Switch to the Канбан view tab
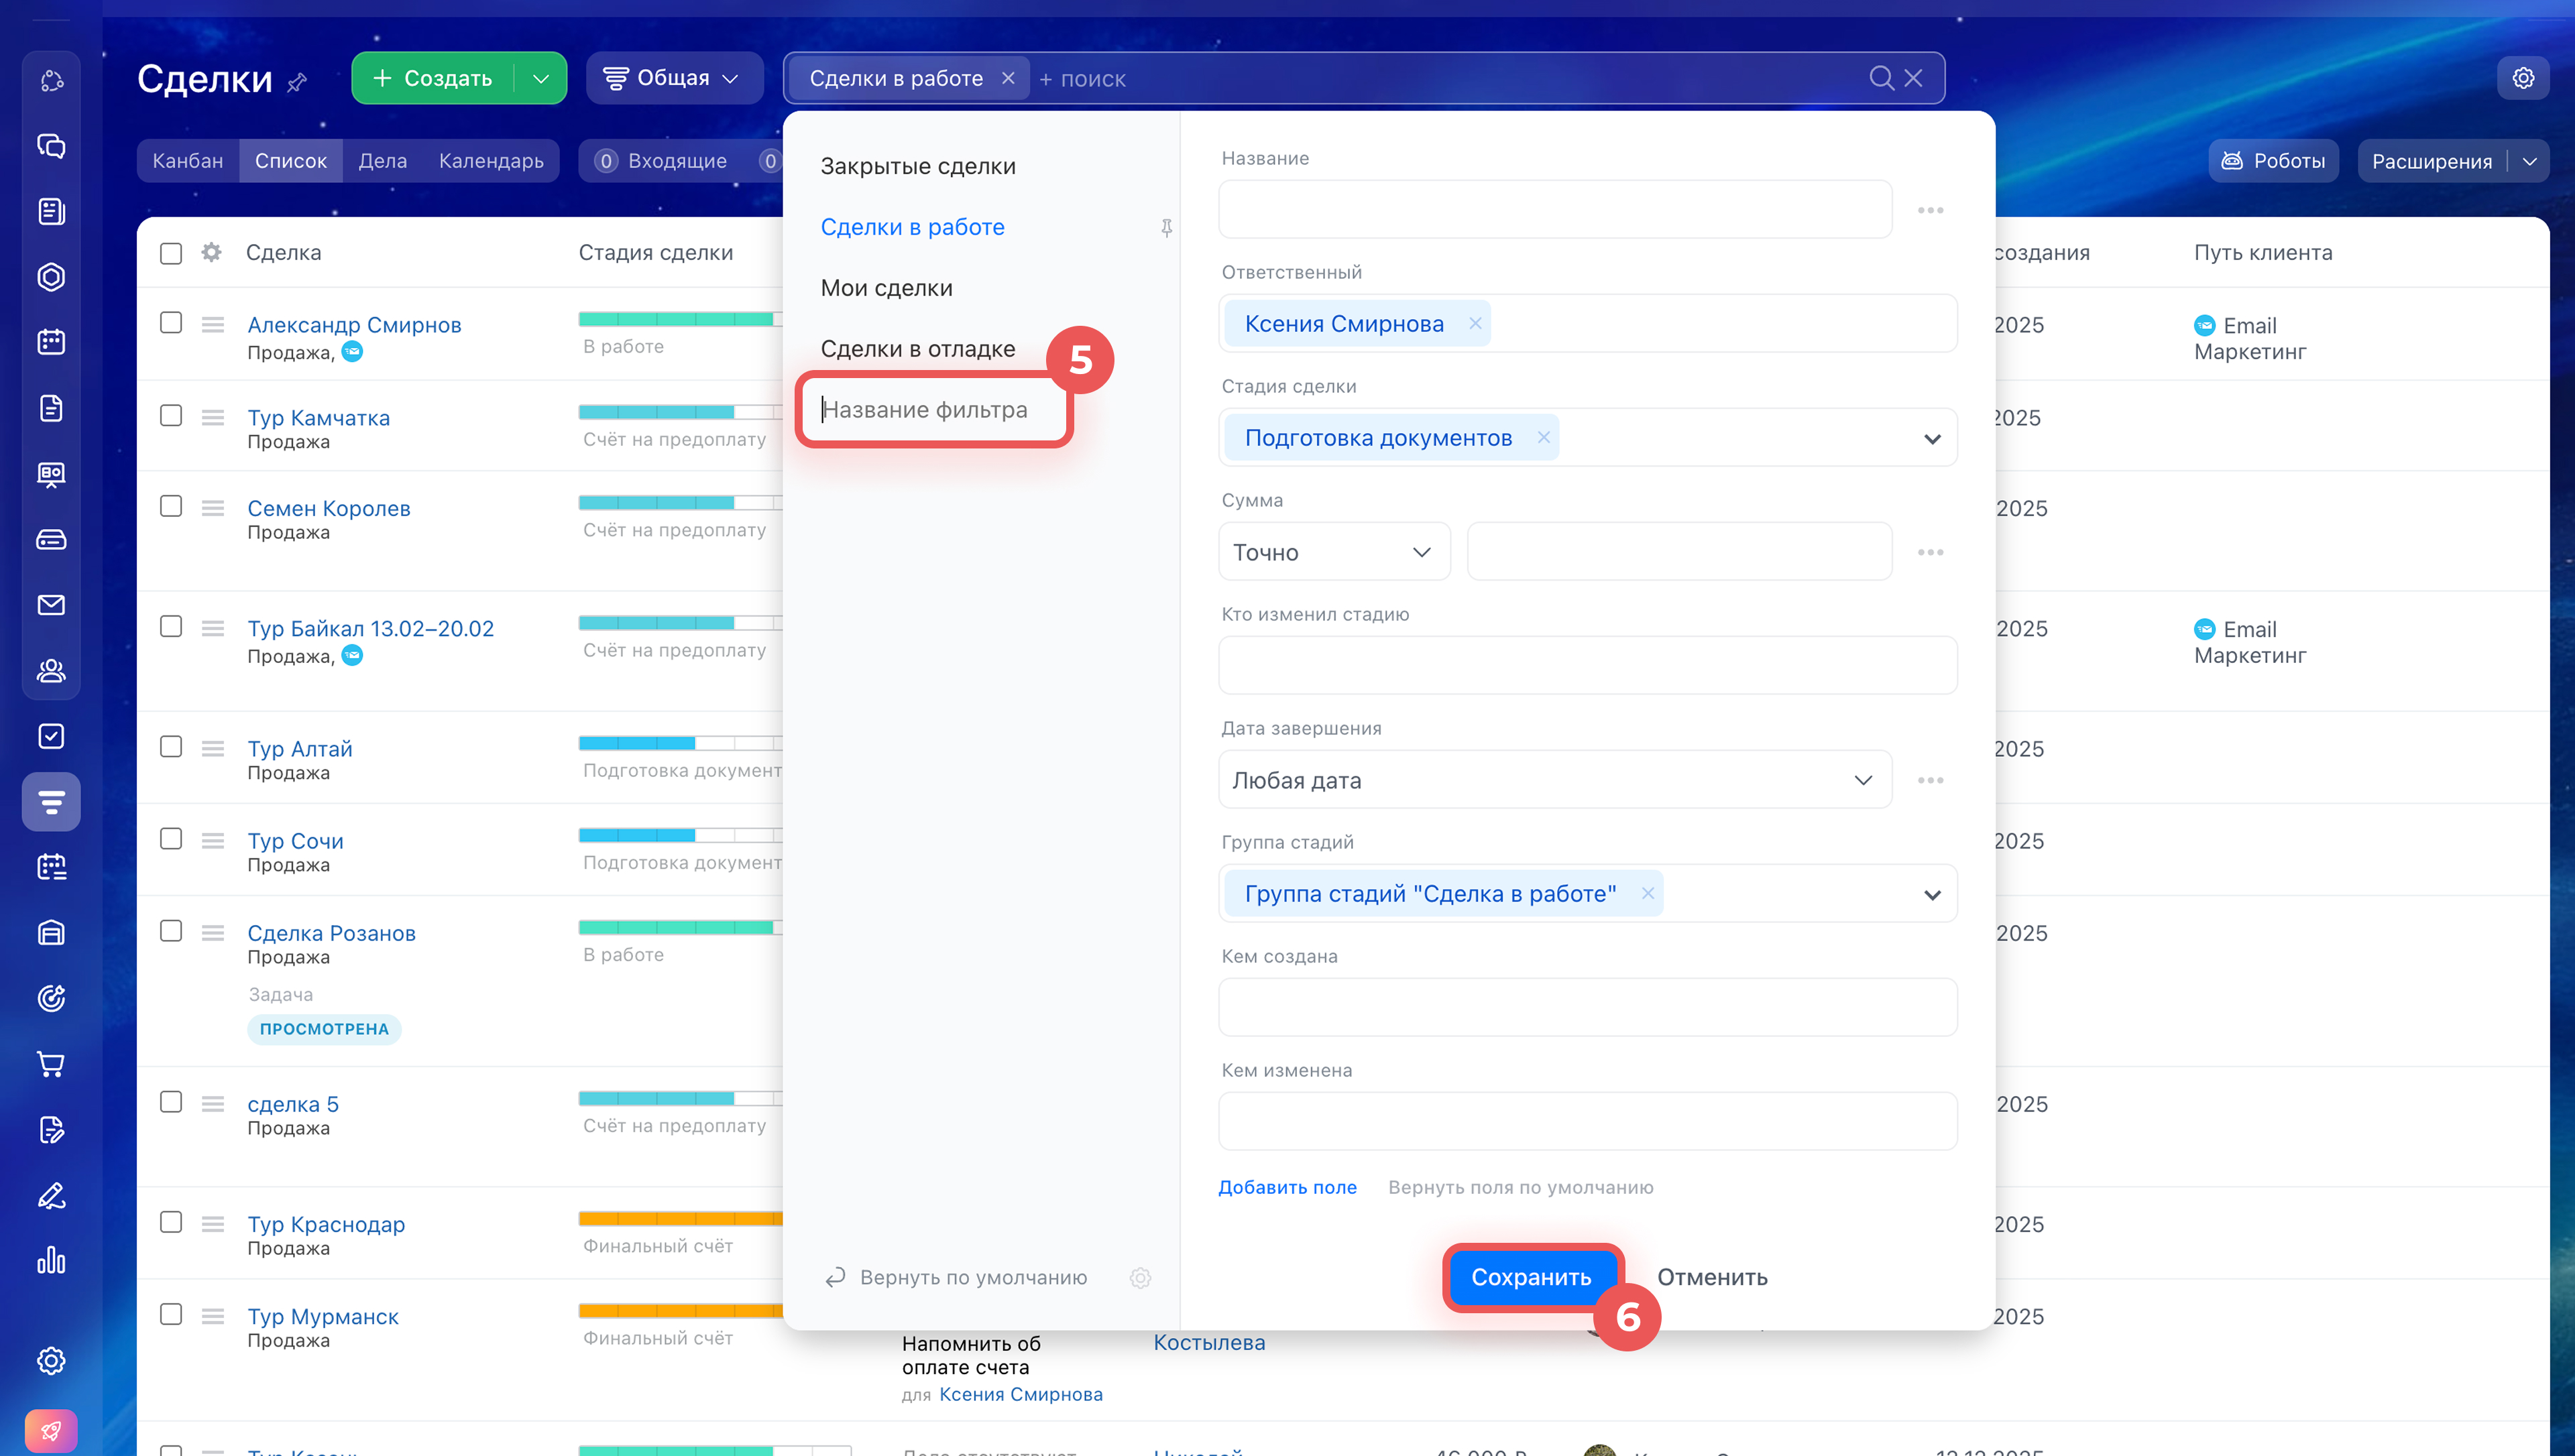The image size is (2575, 1456). [188, 161]
